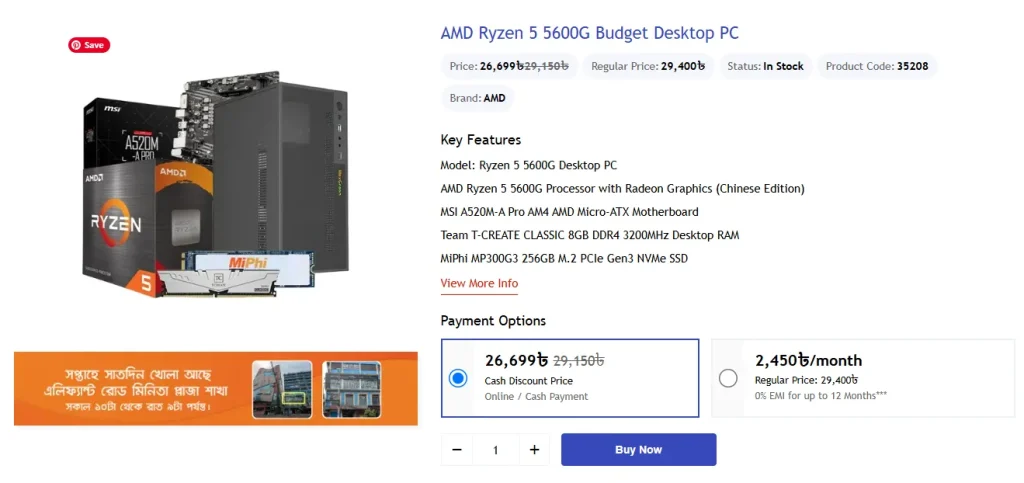The image size is (1024, 483).
Task: Click the Online / Cash Payment text
Action: [x=536, y=396]
